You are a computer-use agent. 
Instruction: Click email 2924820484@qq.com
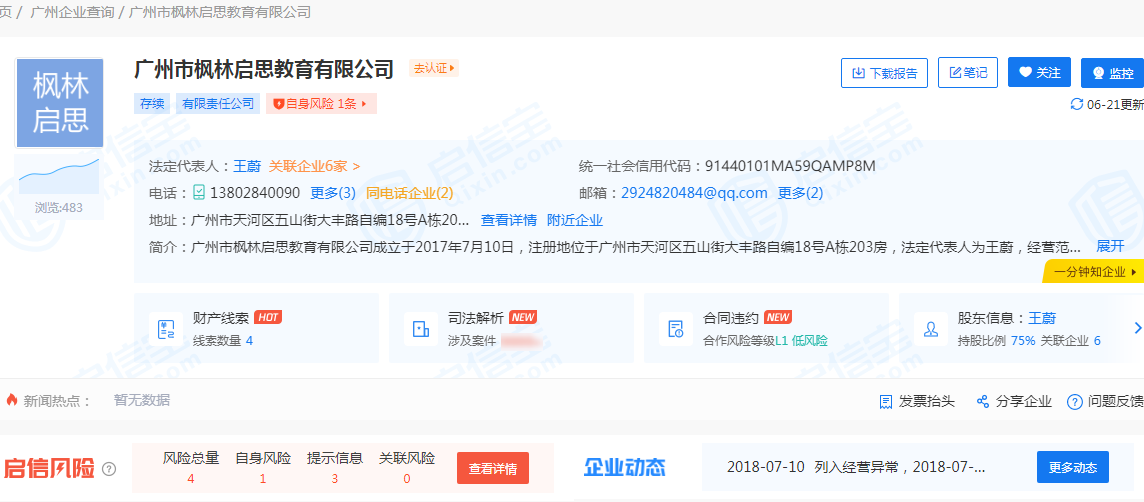694,193
